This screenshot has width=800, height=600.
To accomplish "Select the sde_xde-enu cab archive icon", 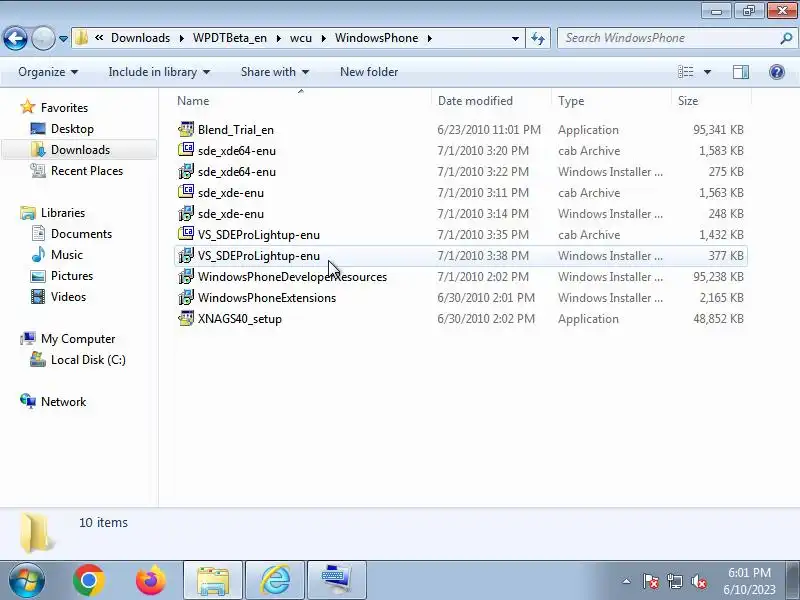I will click(186, 192).
